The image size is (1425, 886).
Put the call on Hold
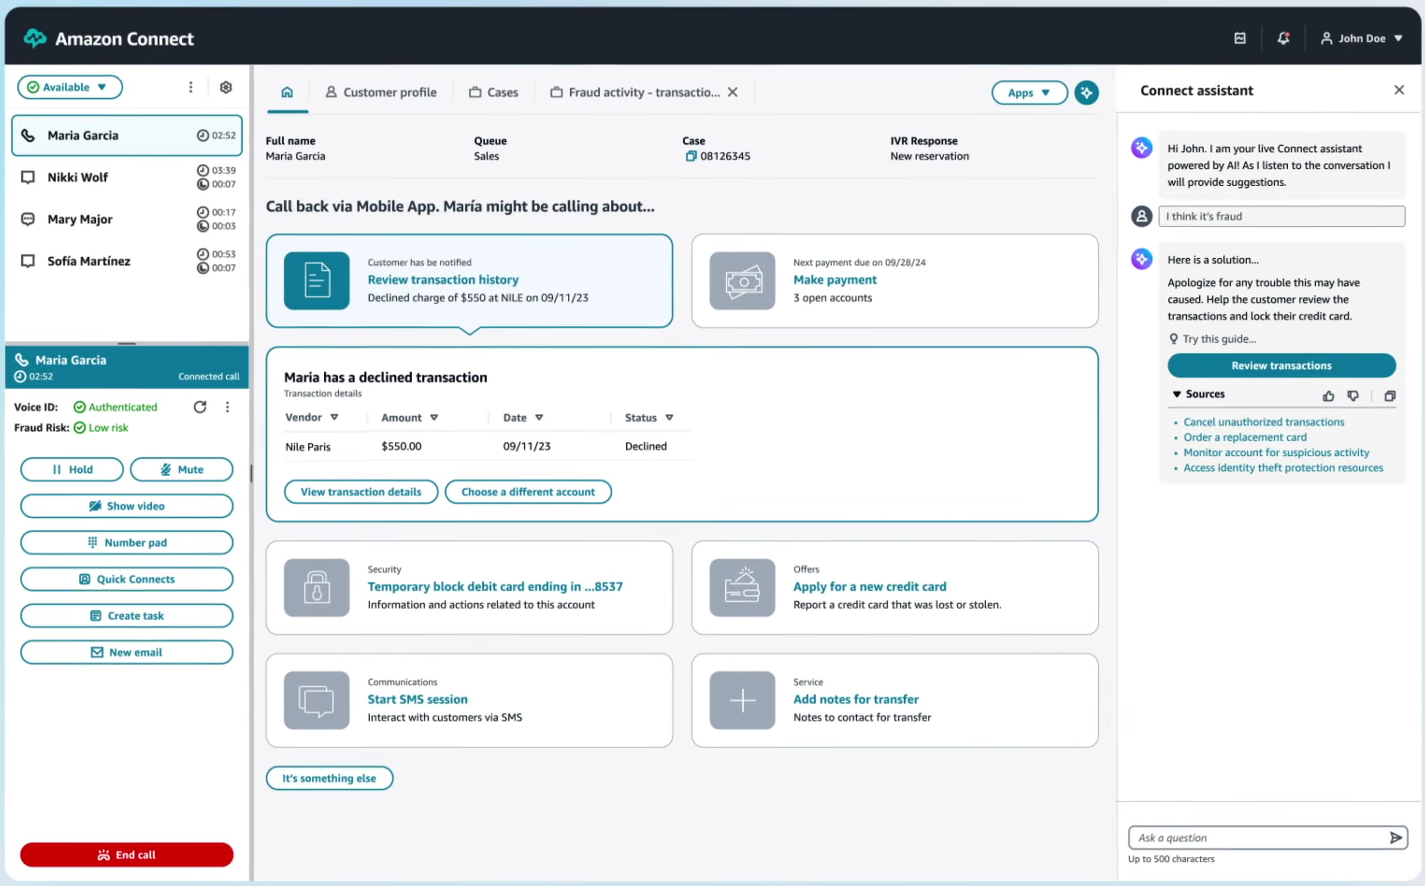click(x=72, y=469)
